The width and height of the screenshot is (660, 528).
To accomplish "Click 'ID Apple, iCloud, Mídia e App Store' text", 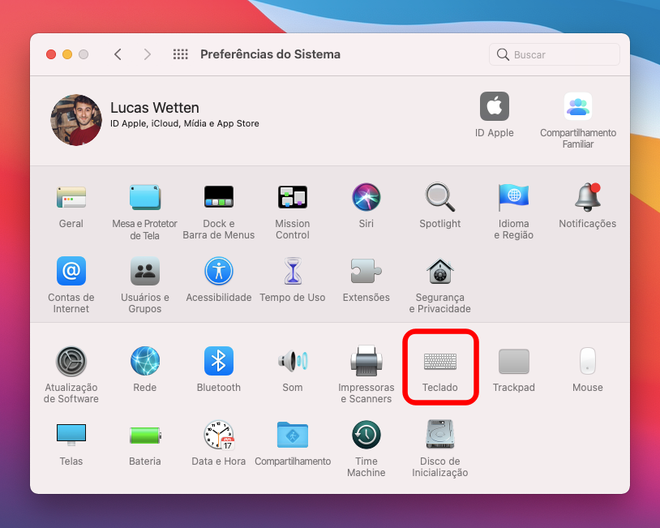I will pos(184,123).
